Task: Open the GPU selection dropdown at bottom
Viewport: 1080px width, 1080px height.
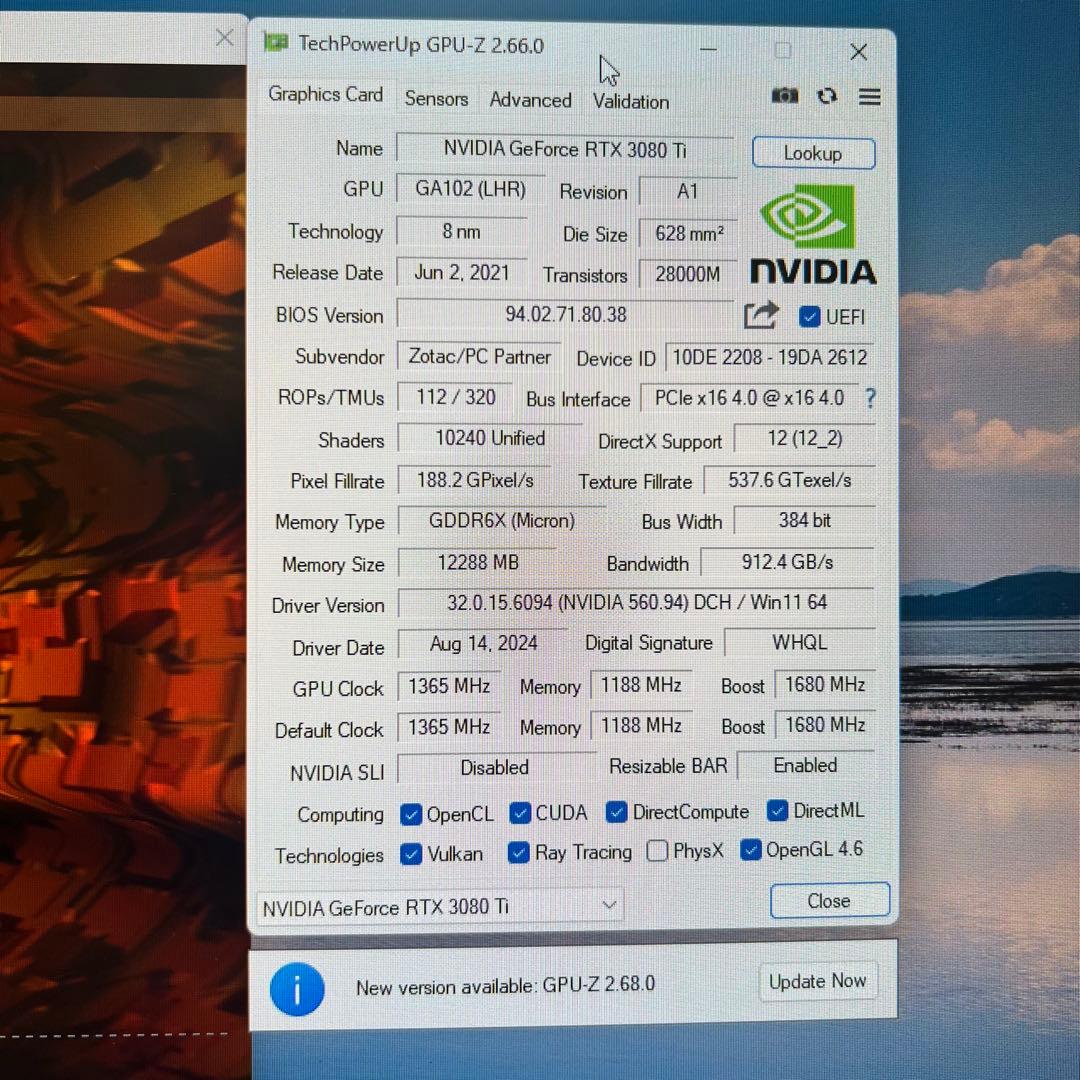Action: tap(608, 905)
